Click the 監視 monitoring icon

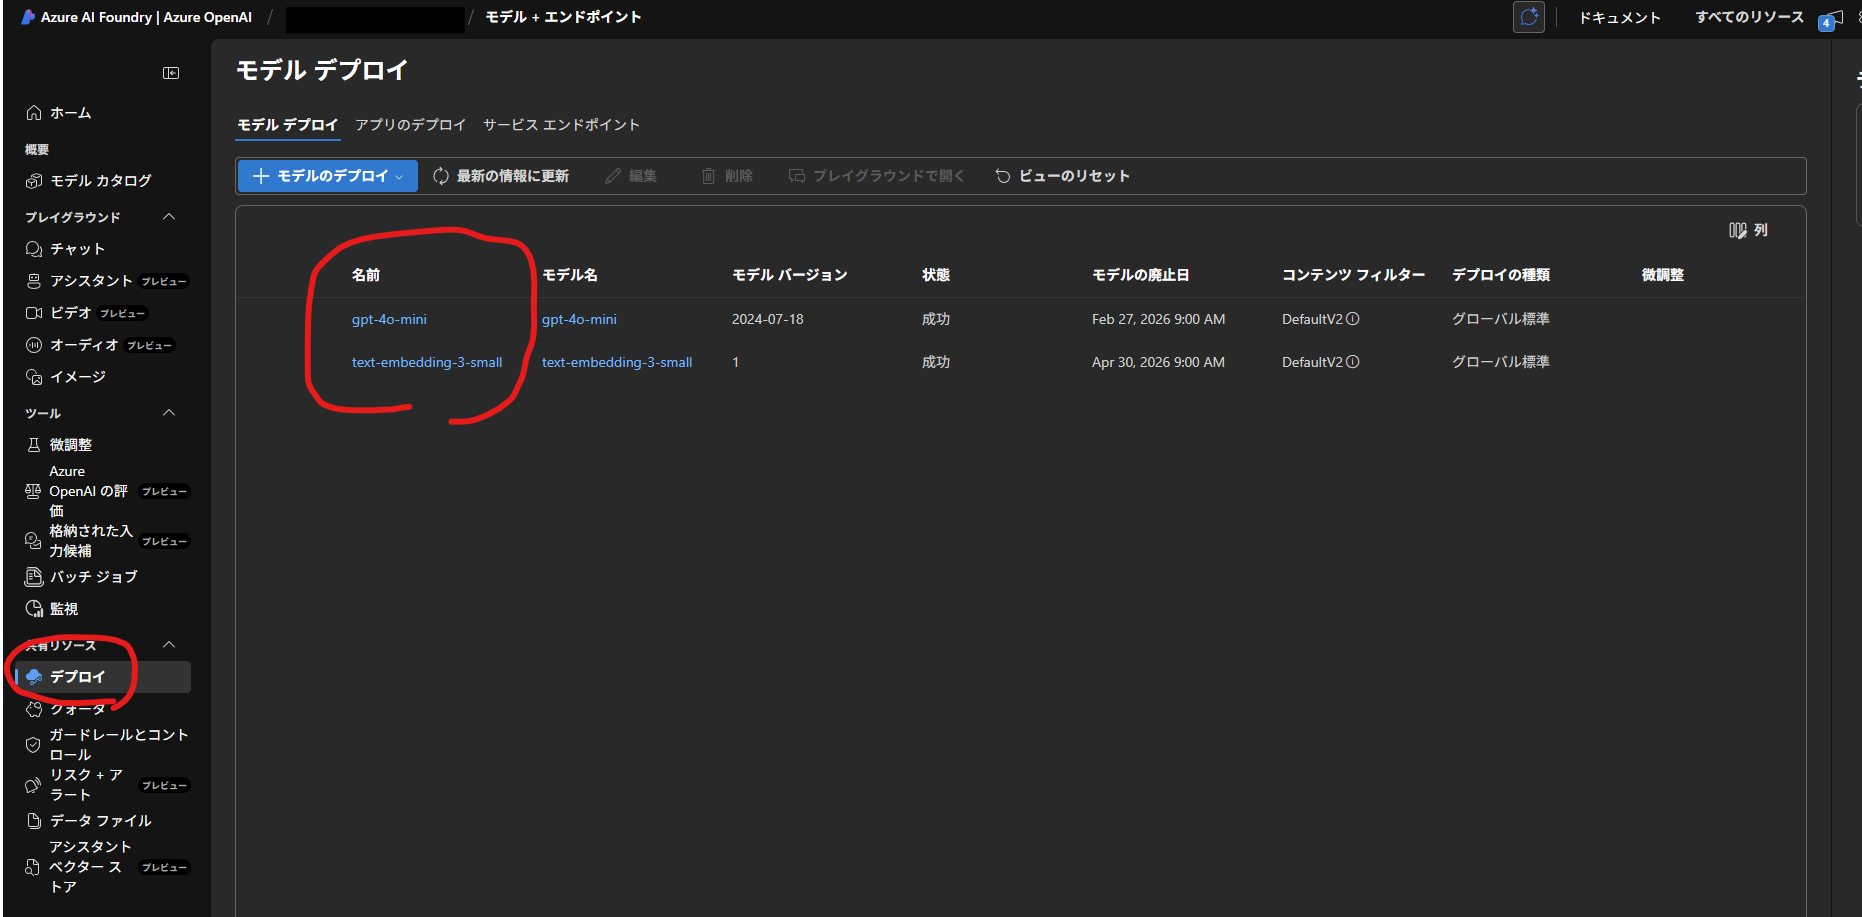[34, 609]
